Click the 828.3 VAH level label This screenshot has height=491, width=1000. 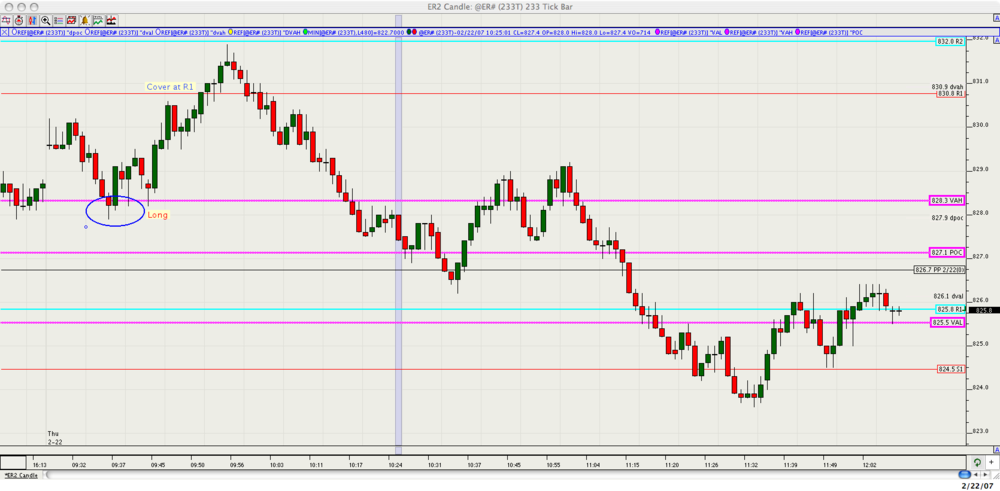coord(947,200)
